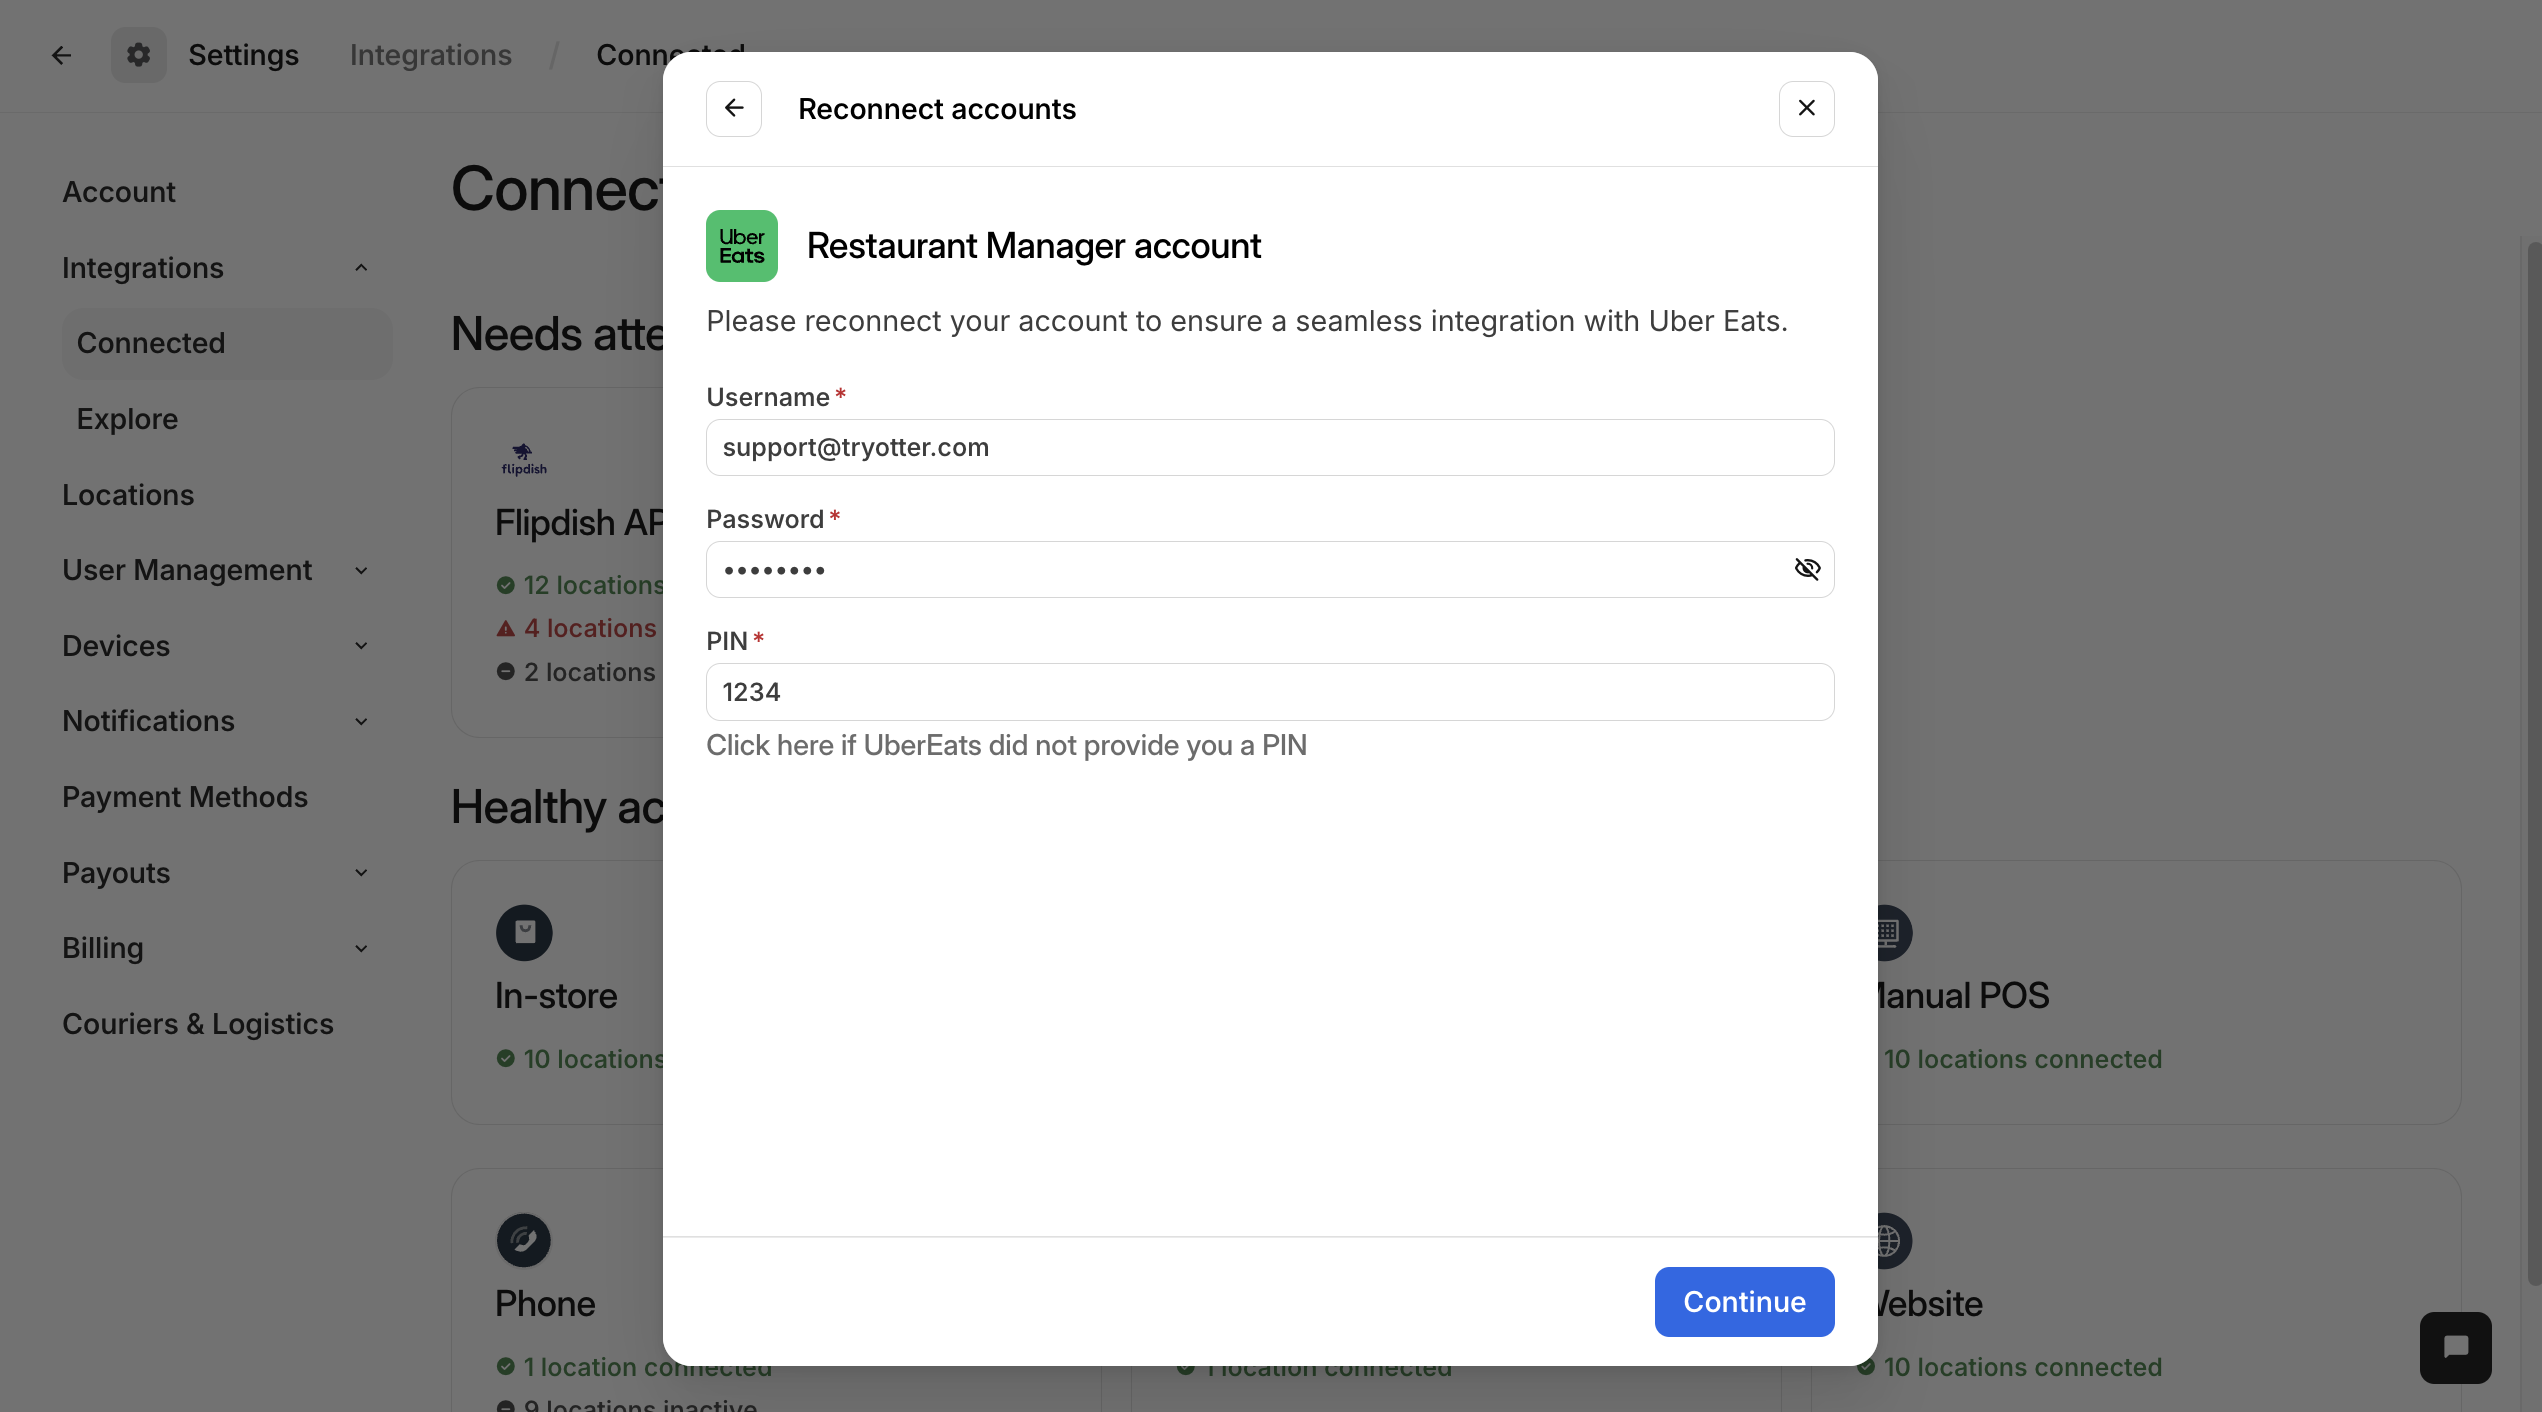The width and height of the screenshot is (2542, 1412).
Task: Click the Flipdish logo icon
Action: pos(524,459)
